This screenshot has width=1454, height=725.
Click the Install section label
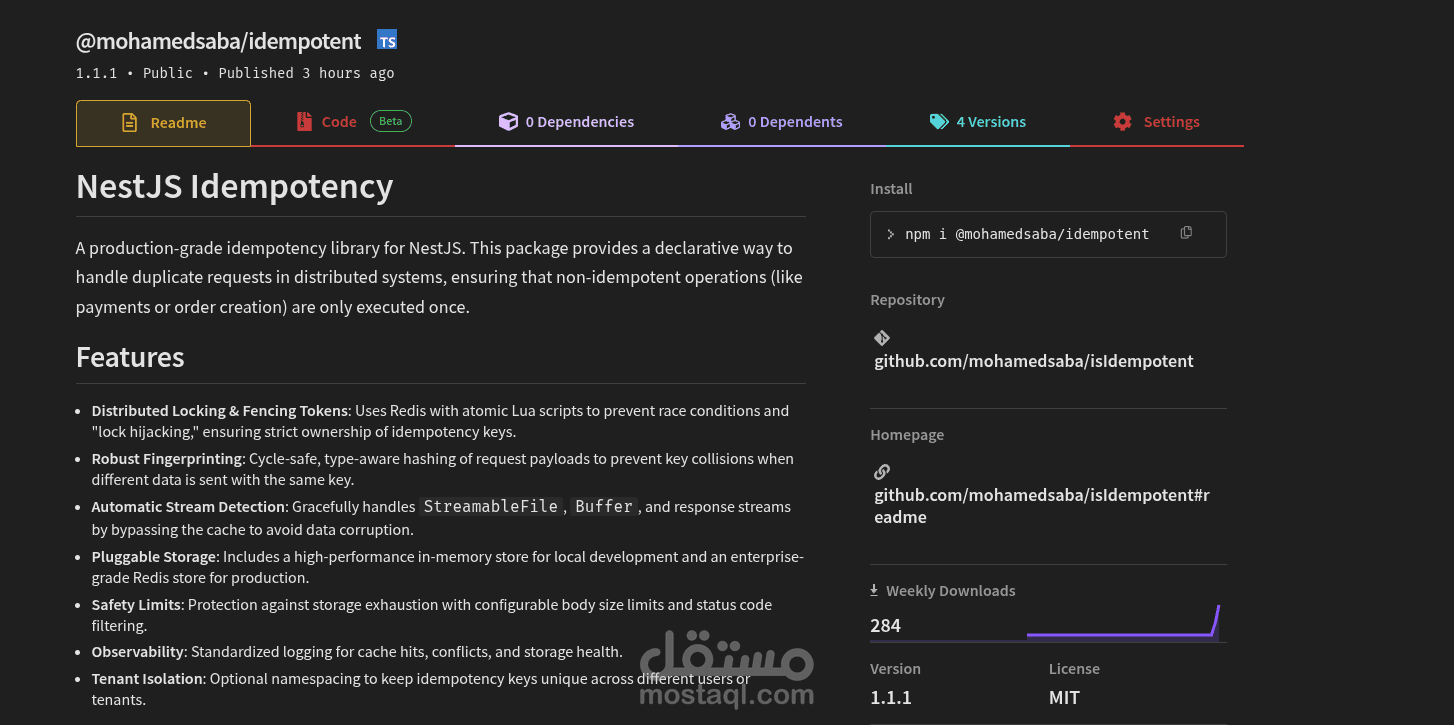click(891, 189)
